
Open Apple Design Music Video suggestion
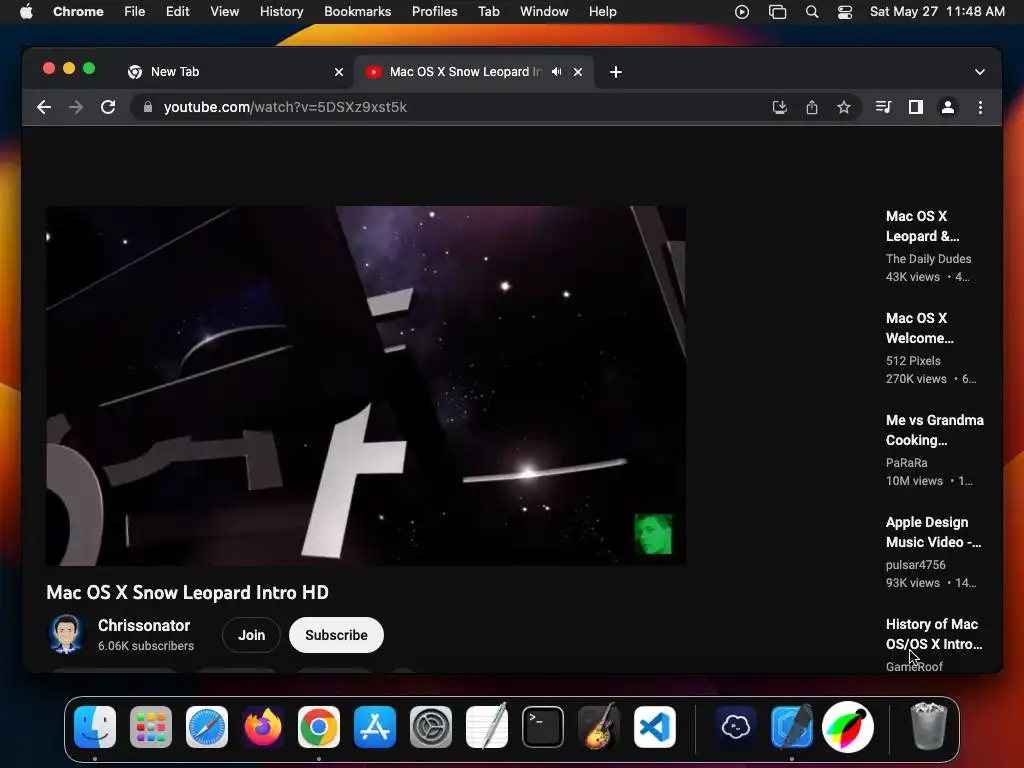pos(933,532)
